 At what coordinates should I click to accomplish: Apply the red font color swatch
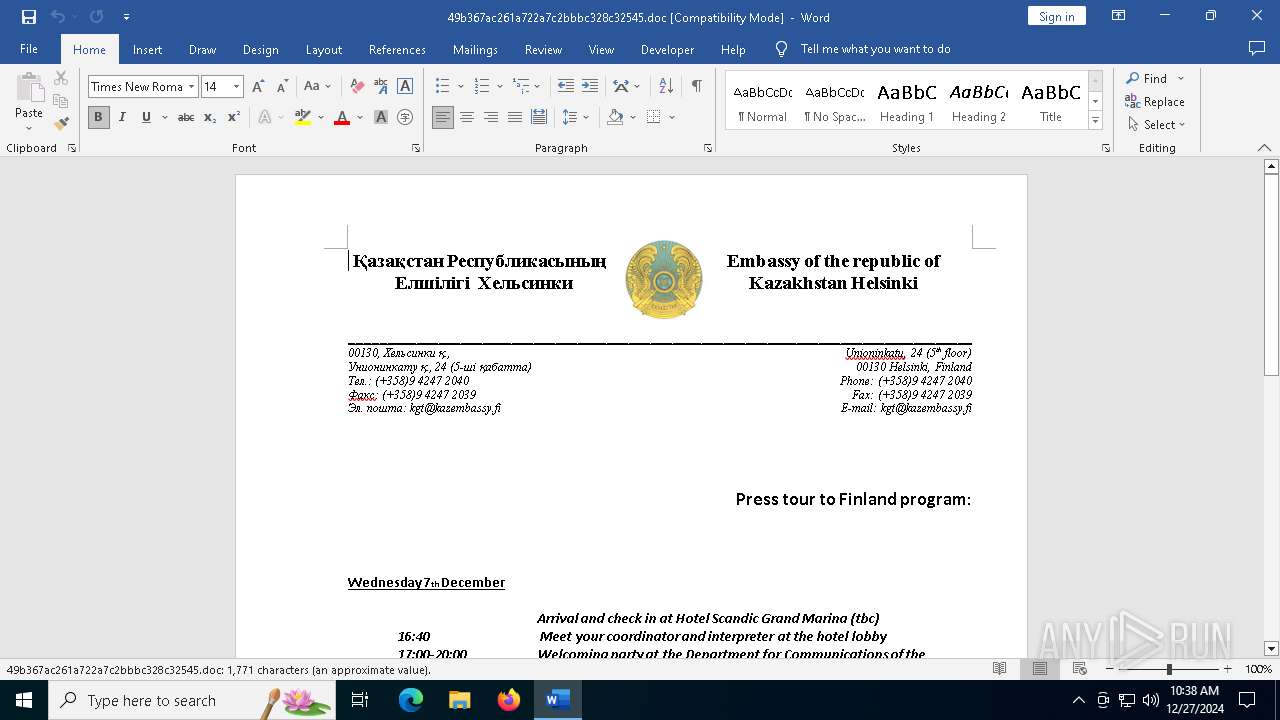point(342,117)
